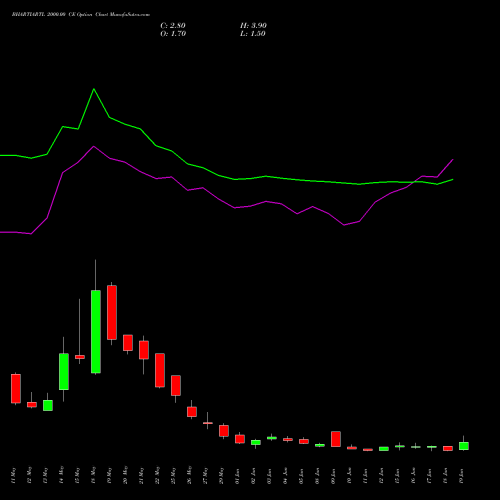Click the red candle on 25 May
This screenshot has width=500, height=500.
(x=176, y=386)
